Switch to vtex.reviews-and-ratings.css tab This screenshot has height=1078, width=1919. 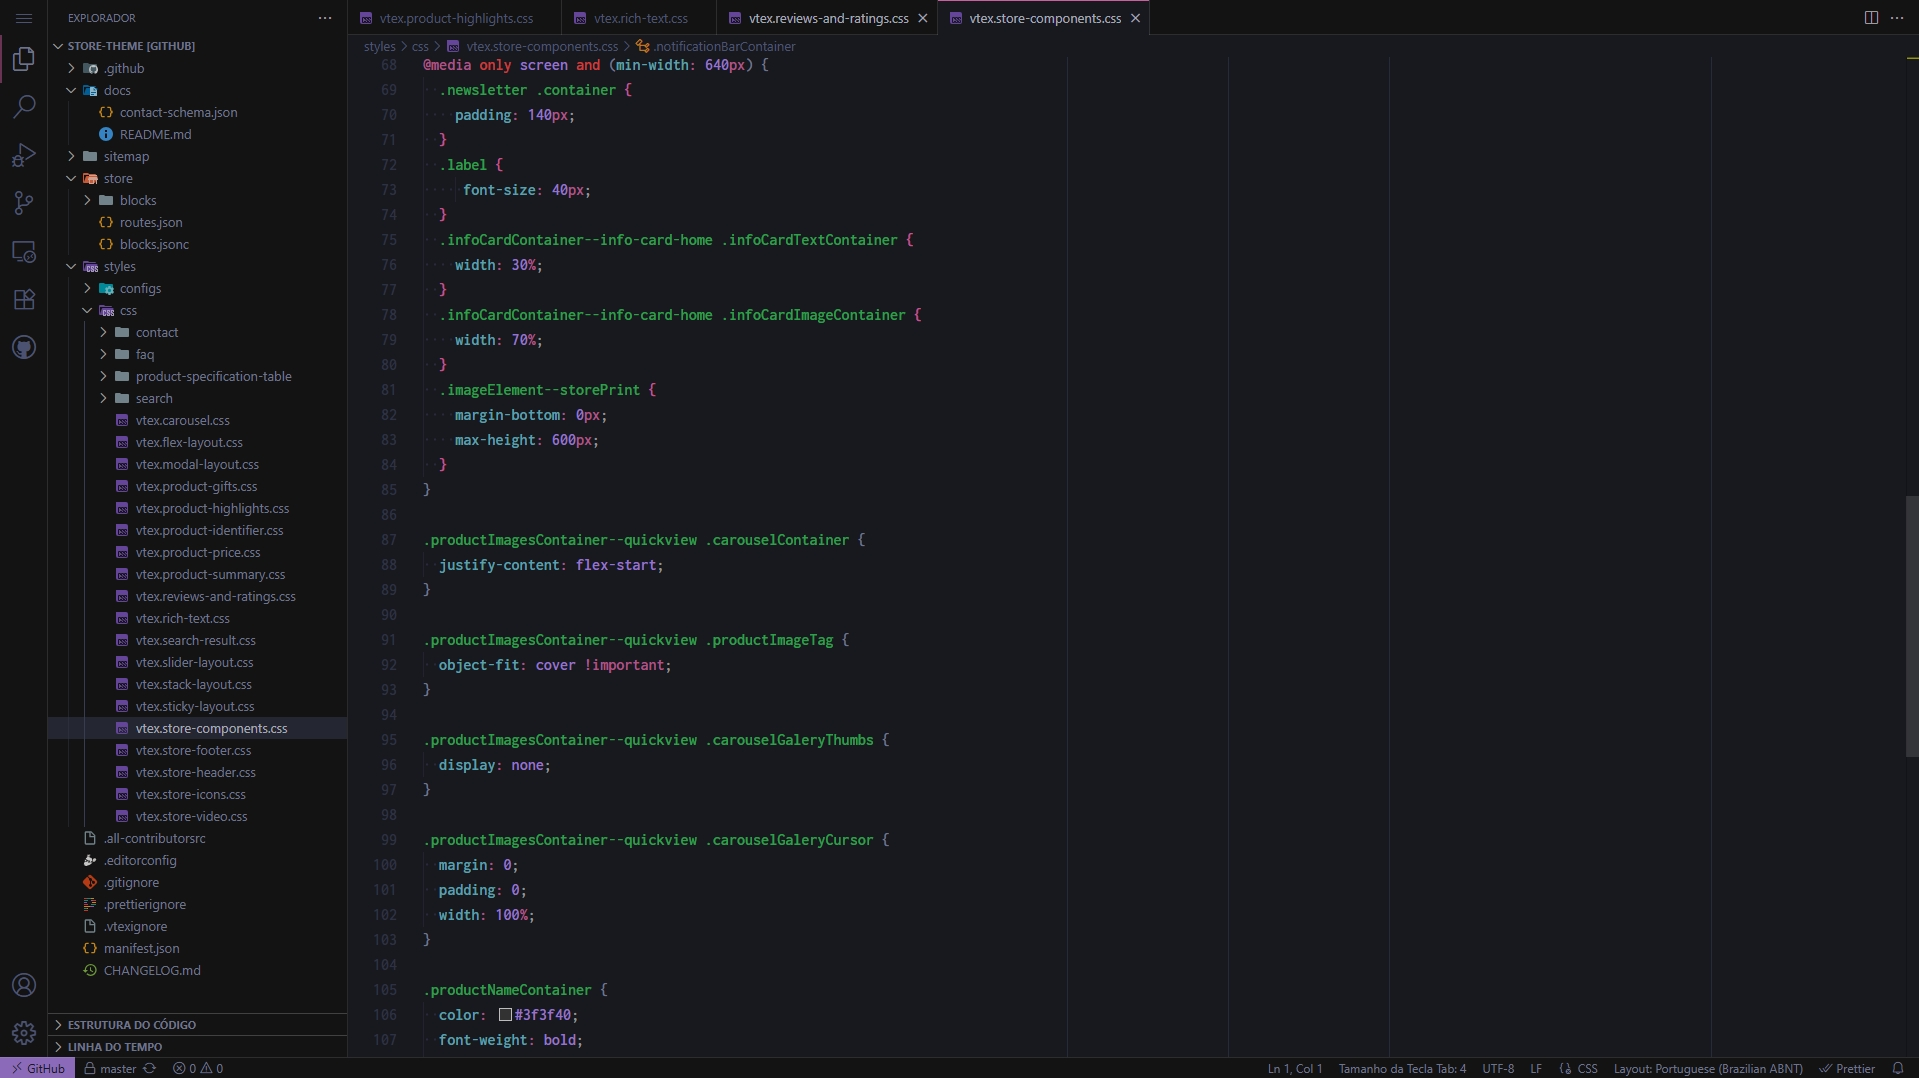[828, 18]
